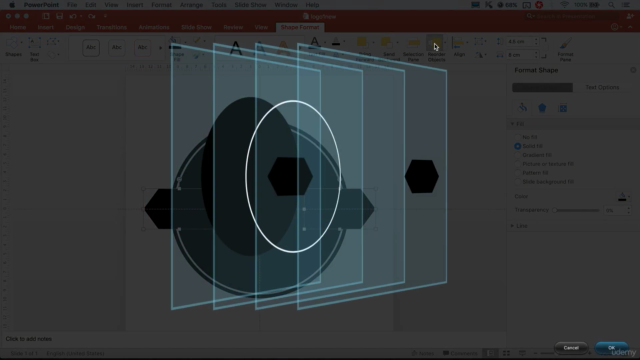Image resolution: width=640 pixels, height=360 pixels.
Task: Switch to Text Options in Format Shape
Action: click(602, 87)
